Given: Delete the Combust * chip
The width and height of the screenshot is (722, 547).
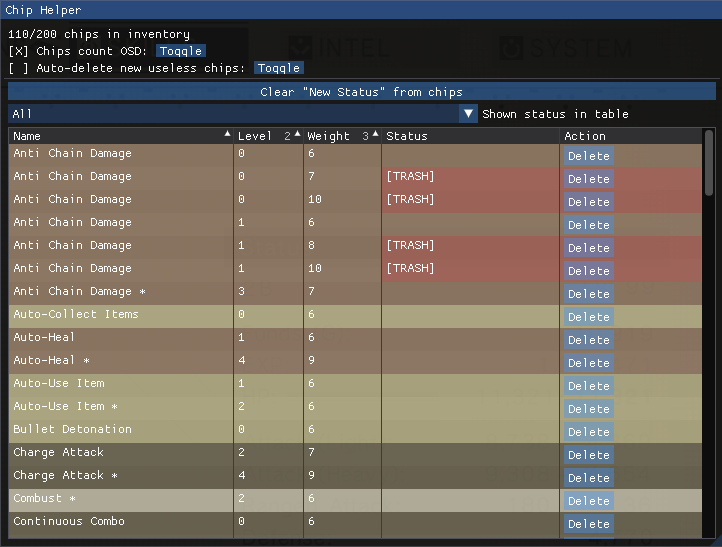Looking at the screenshot, I should point(588,501).
